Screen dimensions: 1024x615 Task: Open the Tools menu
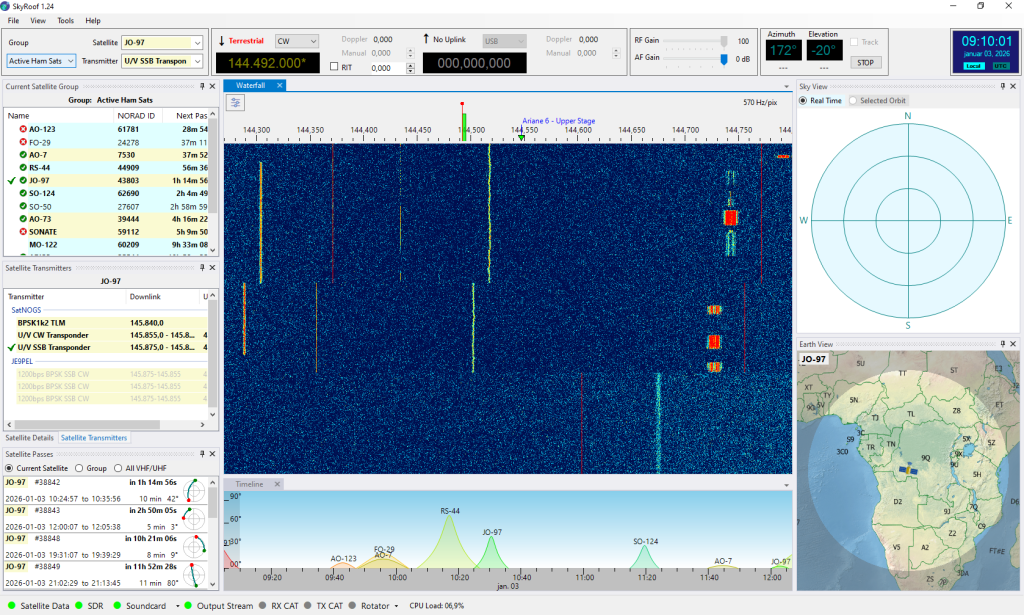tap(65, 20)
